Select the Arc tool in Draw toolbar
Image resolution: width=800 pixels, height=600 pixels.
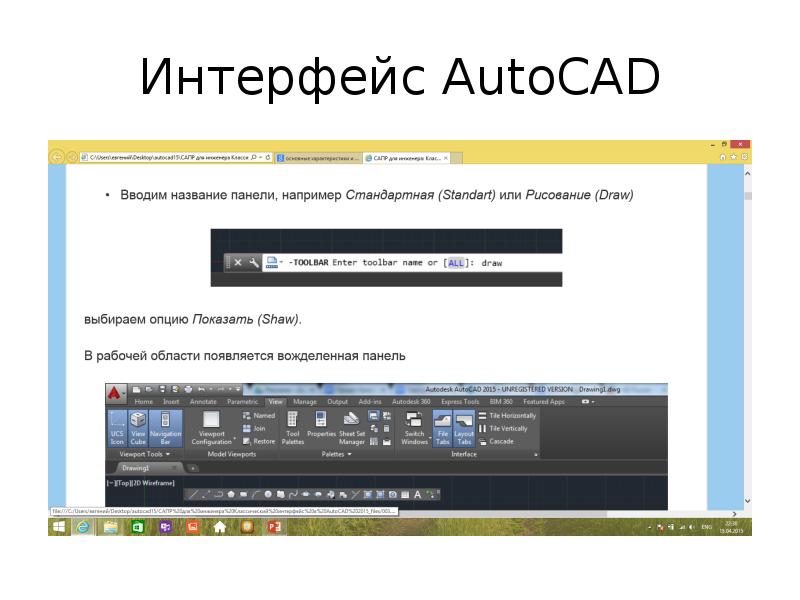point(256,494)
